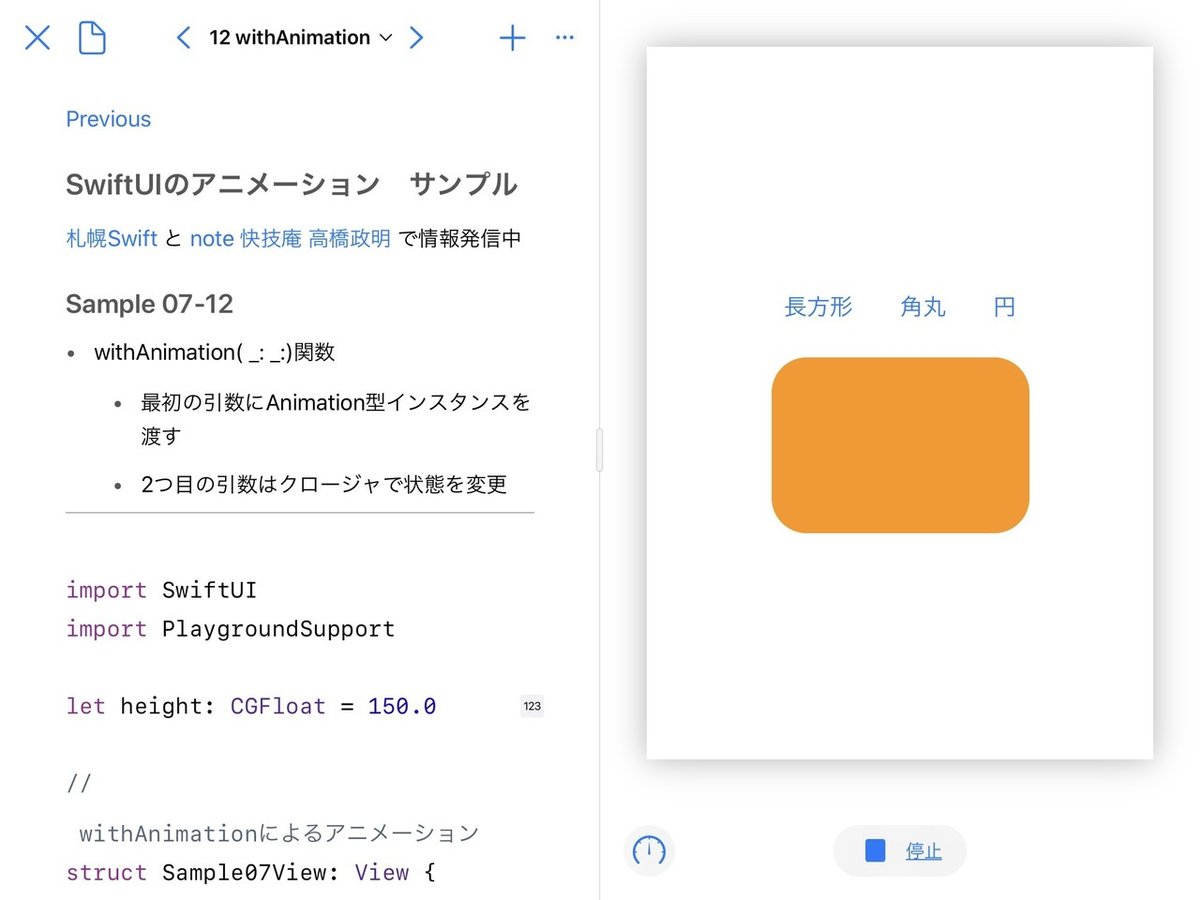The height and width of the screenshot is (900, 1200).
Task: Open the execution speed speedometer control
Action: 649,851
